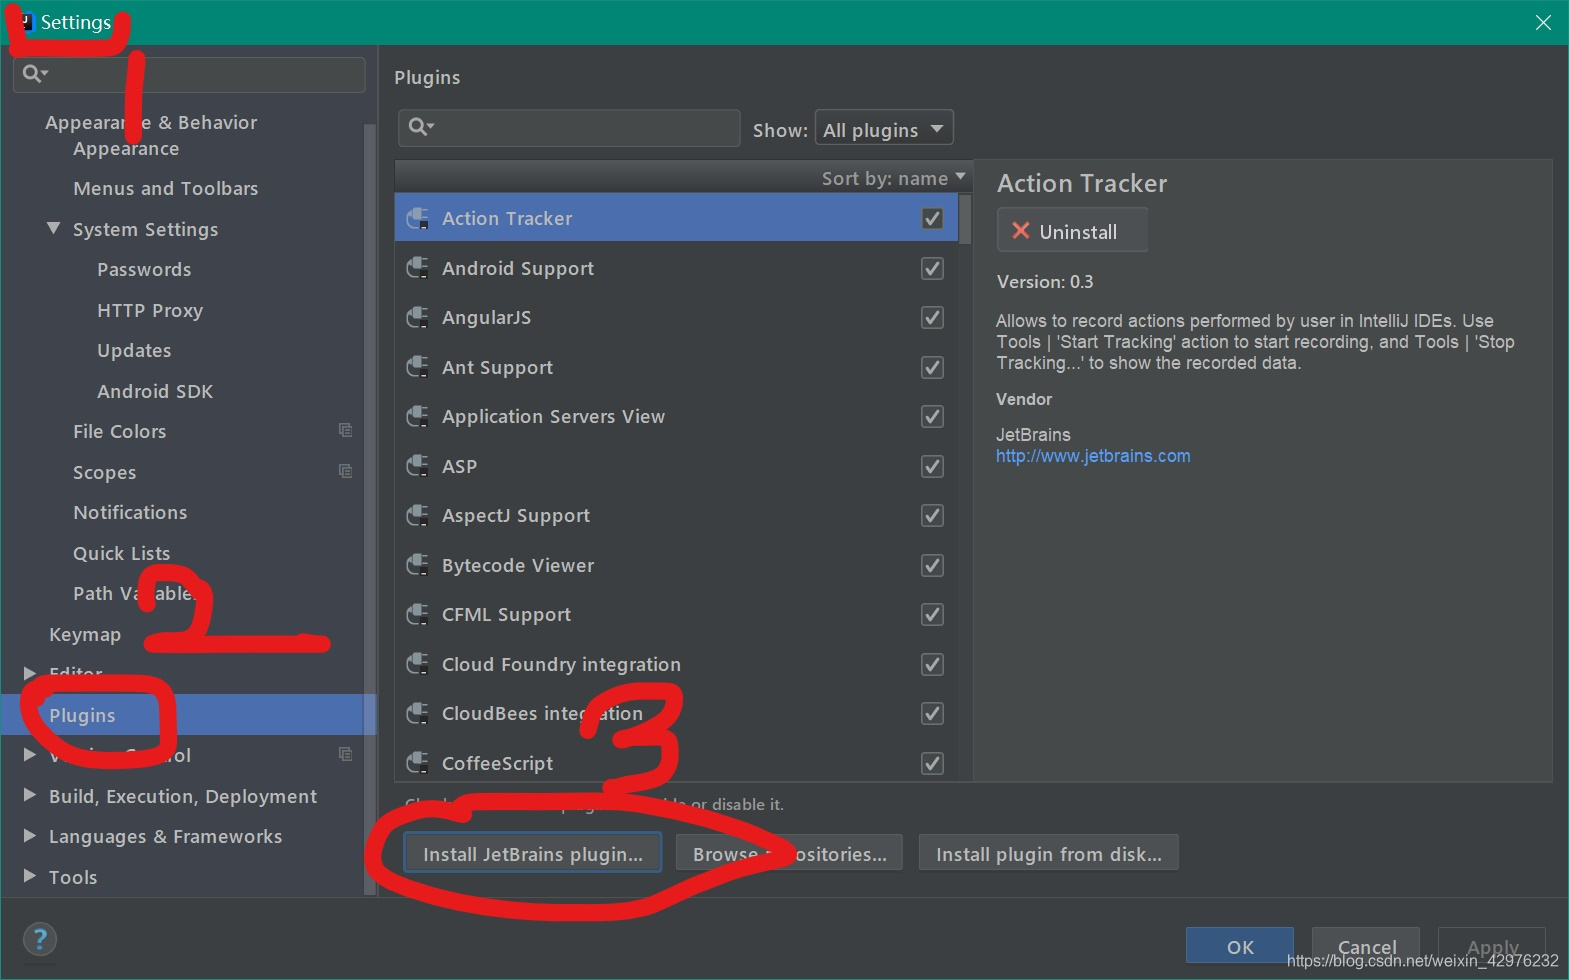Click the CoffeeScript plugin icon

tap(417, 763)
